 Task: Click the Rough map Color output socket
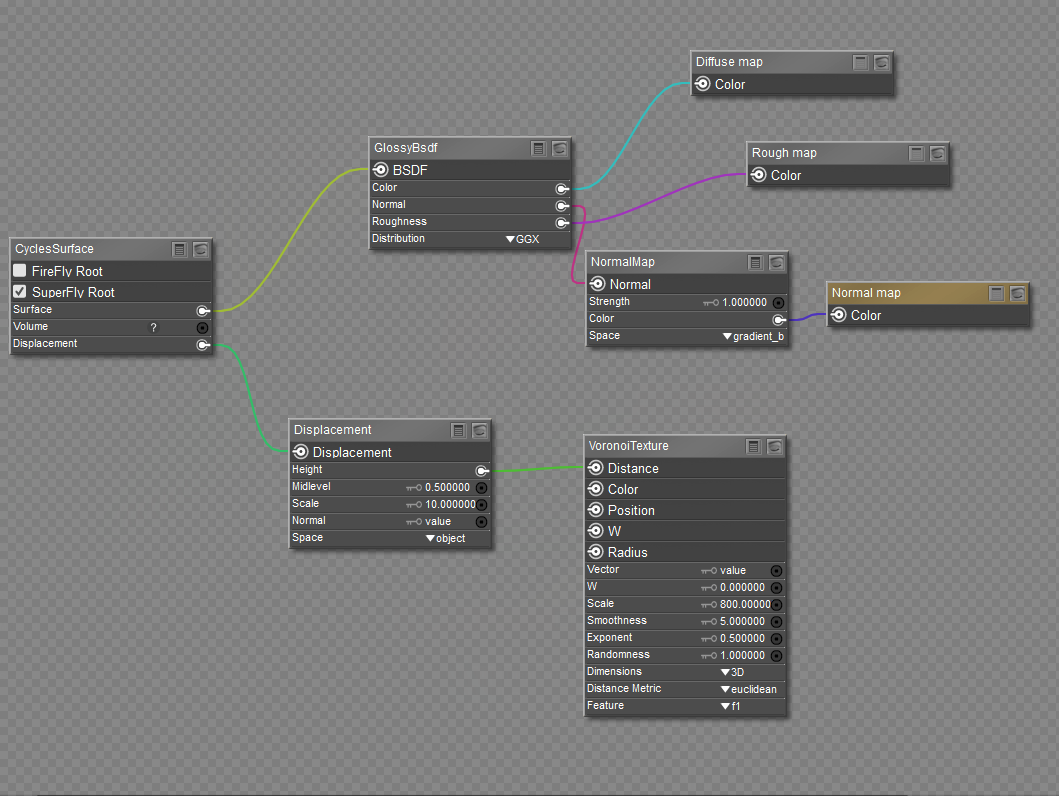758,175
